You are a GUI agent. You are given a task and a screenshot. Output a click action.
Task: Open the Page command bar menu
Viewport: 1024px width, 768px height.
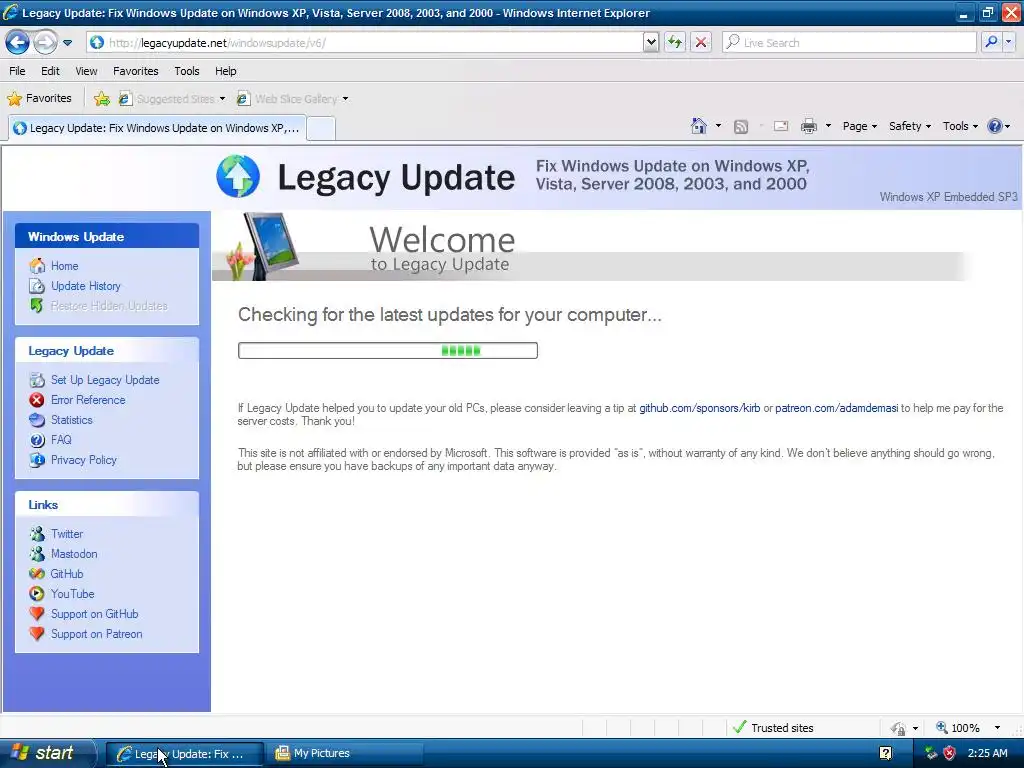(x=859, y=126)
